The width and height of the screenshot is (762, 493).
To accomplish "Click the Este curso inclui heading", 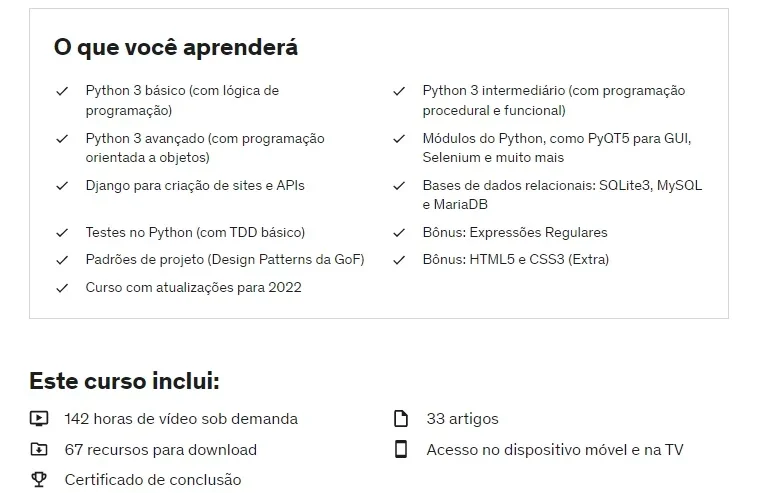I will coord(124,381).
